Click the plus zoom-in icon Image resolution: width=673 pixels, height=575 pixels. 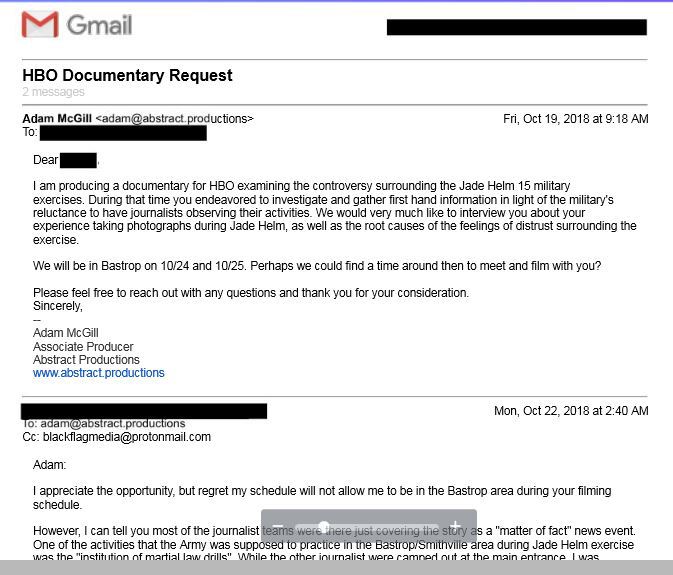pos(455,526)
